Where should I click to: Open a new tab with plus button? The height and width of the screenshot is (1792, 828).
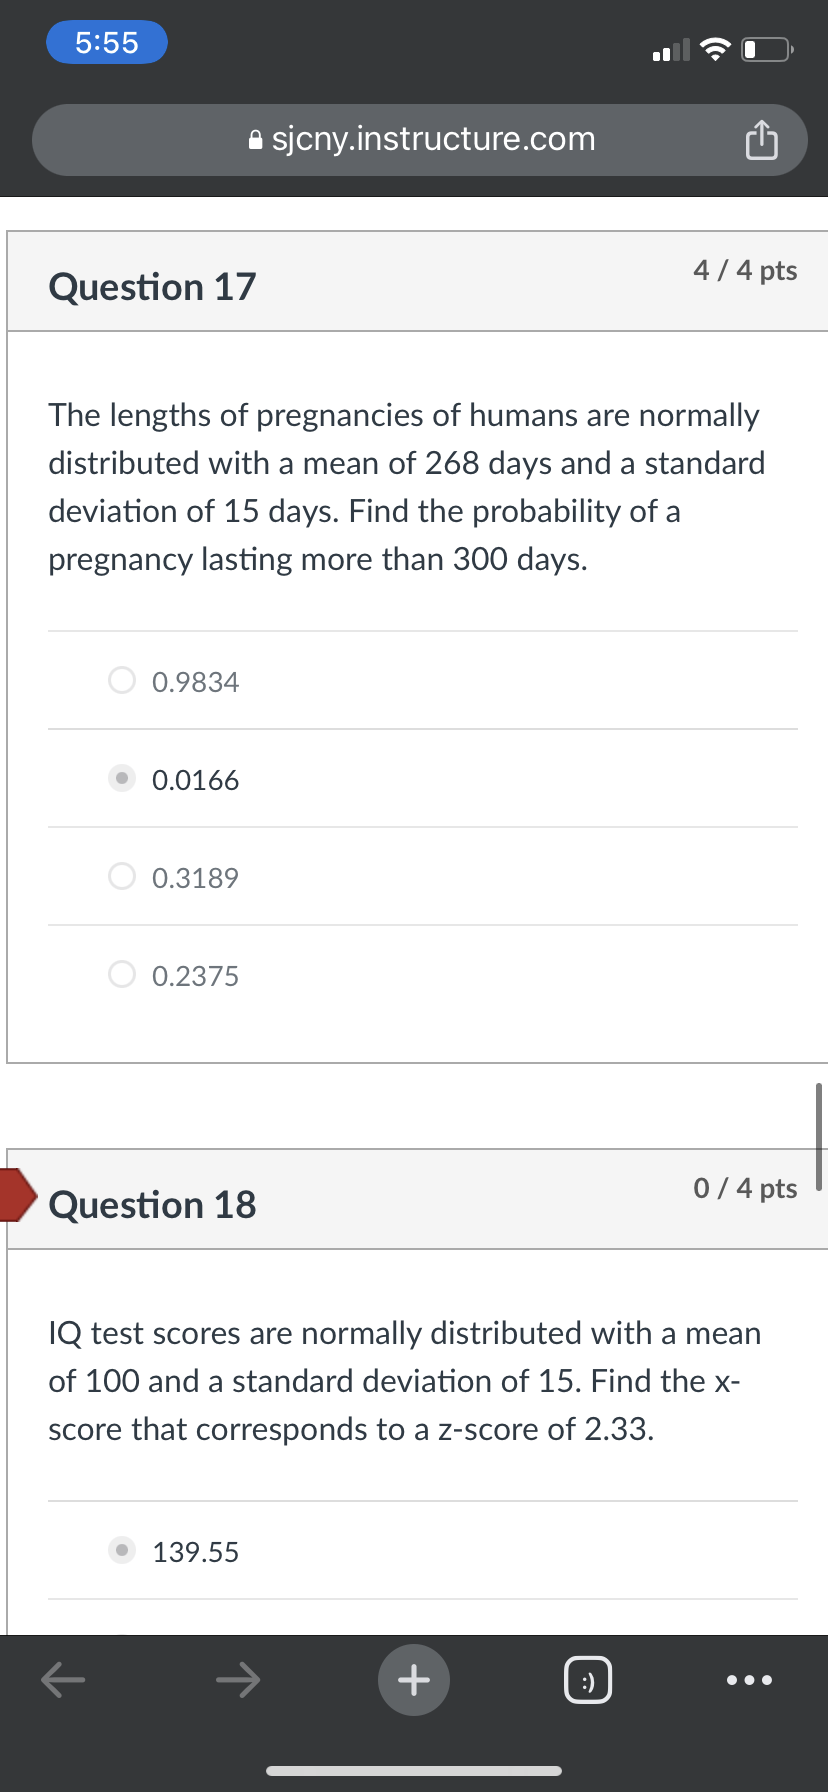click(414, 1680)
